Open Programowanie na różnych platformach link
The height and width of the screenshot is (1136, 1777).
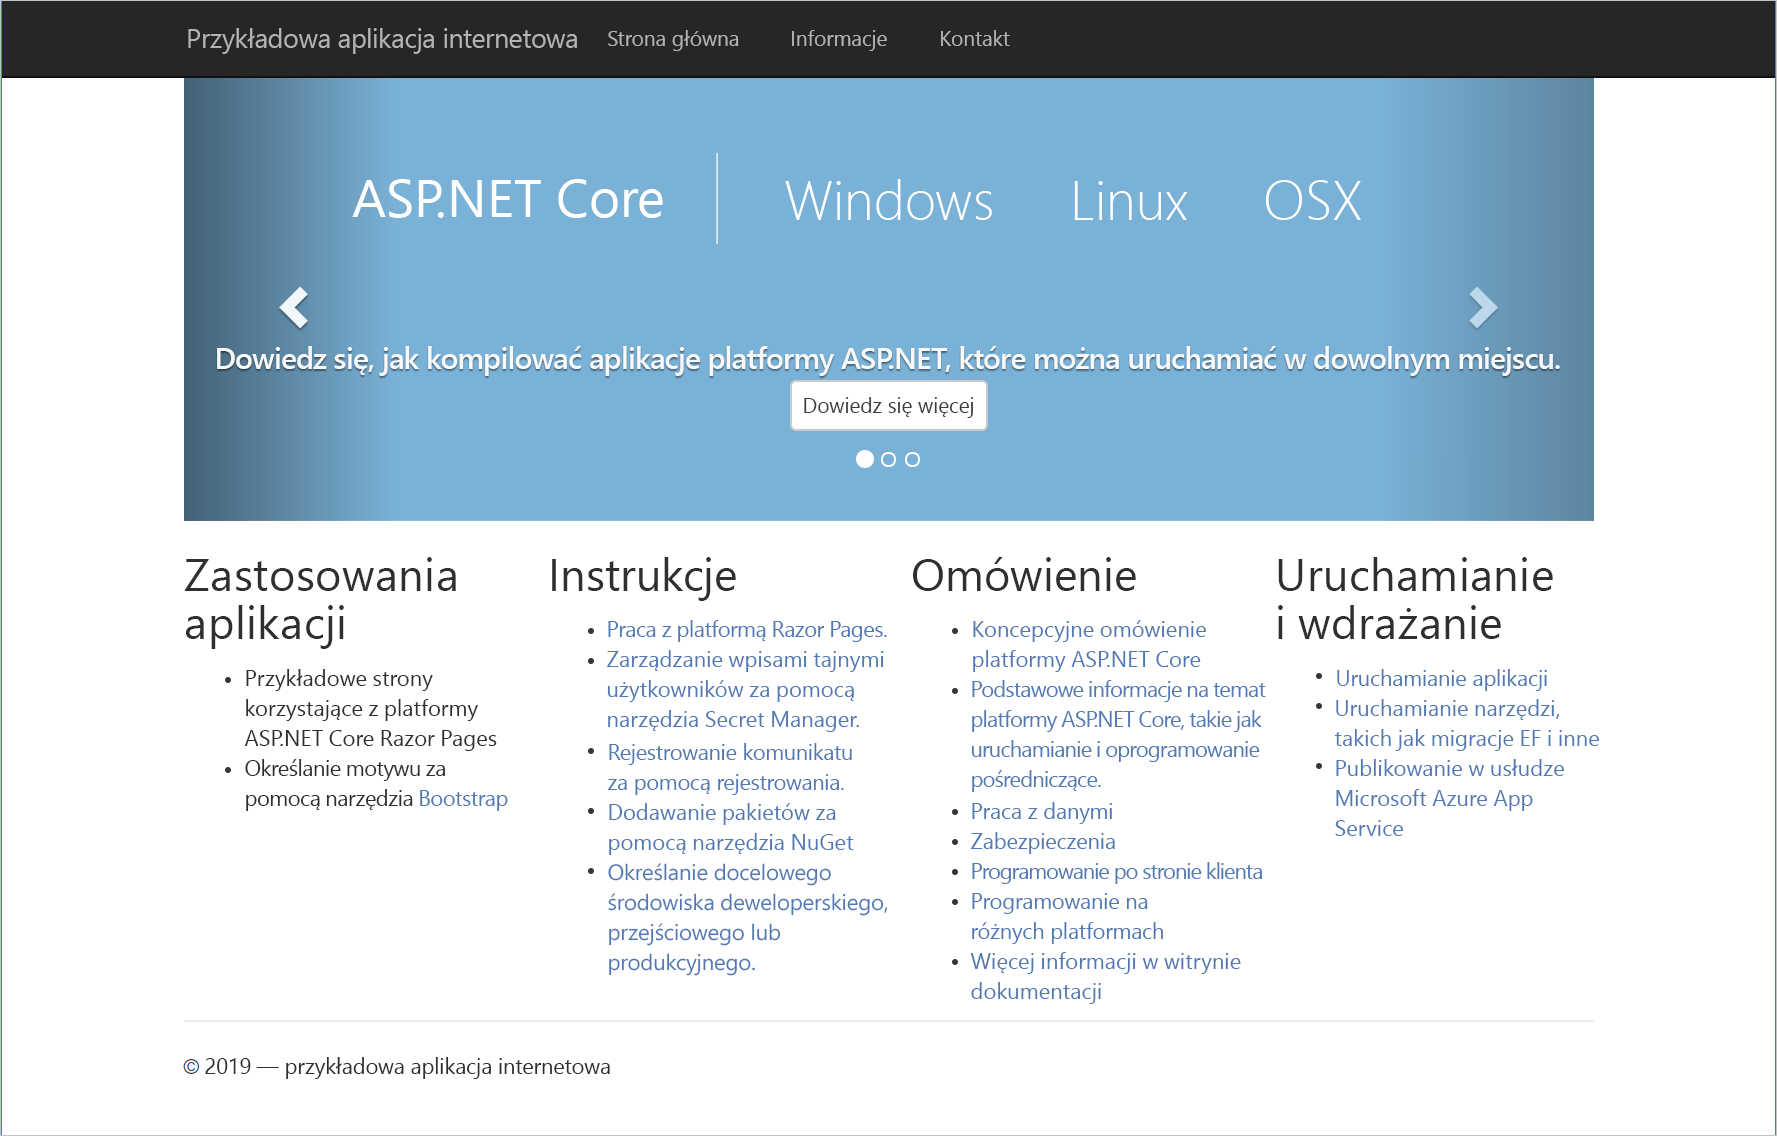tap(1067, 917)
